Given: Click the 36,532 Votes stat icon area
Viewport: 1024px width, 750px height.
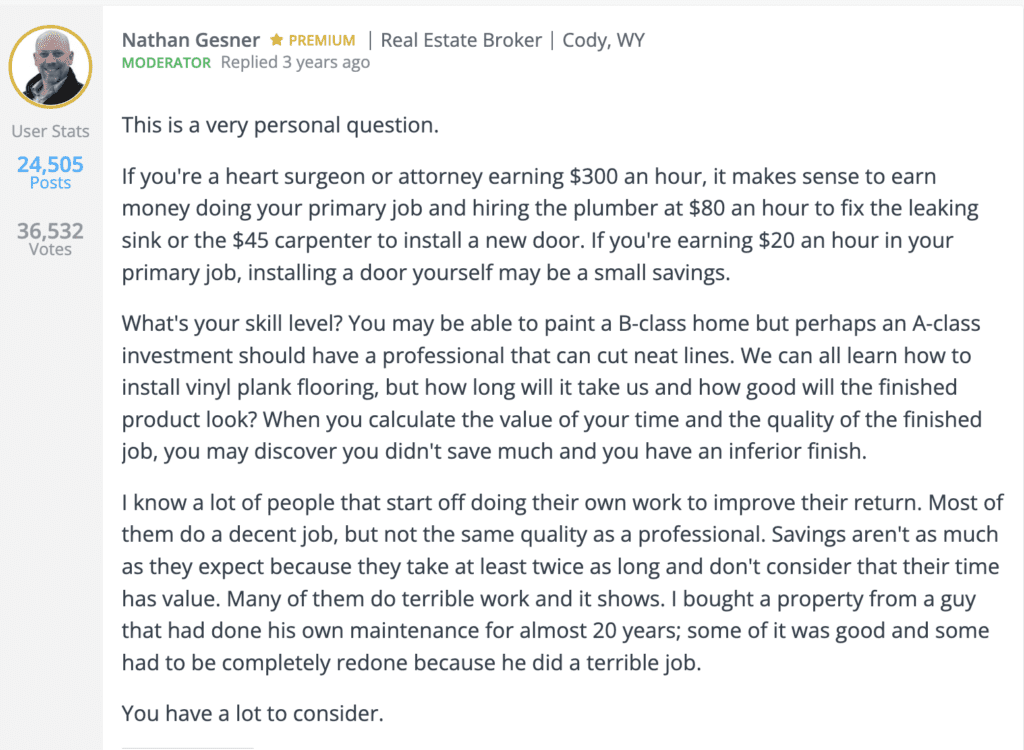Looking at the screenshot, I should coord(49,231).
